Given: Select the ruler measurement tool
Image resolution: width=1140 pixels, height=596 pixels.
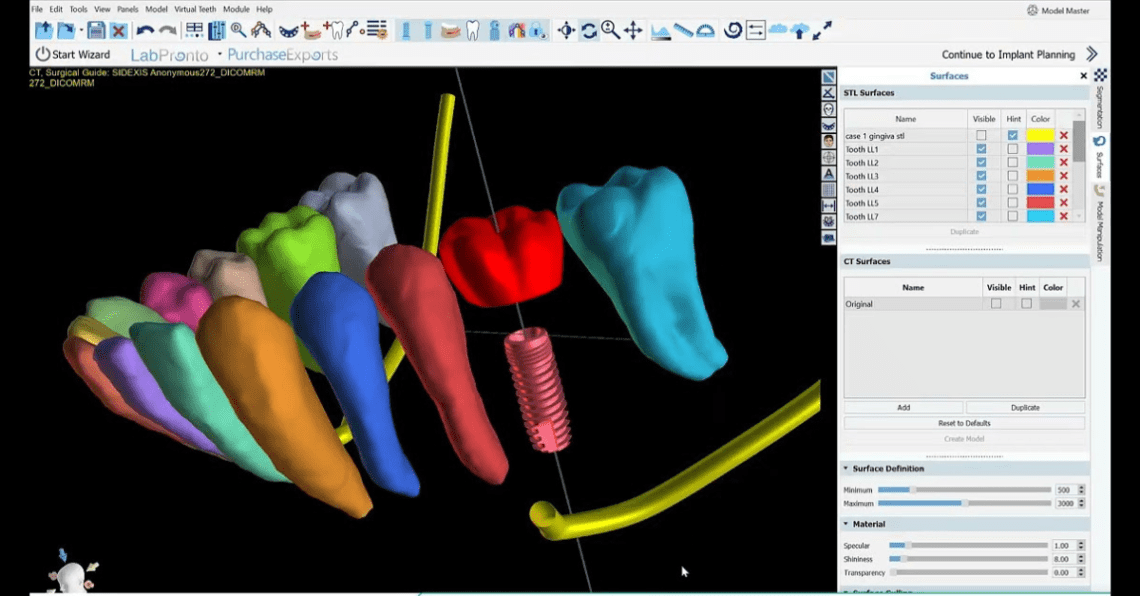Looking at the screenshot, I should pos(681,31).
